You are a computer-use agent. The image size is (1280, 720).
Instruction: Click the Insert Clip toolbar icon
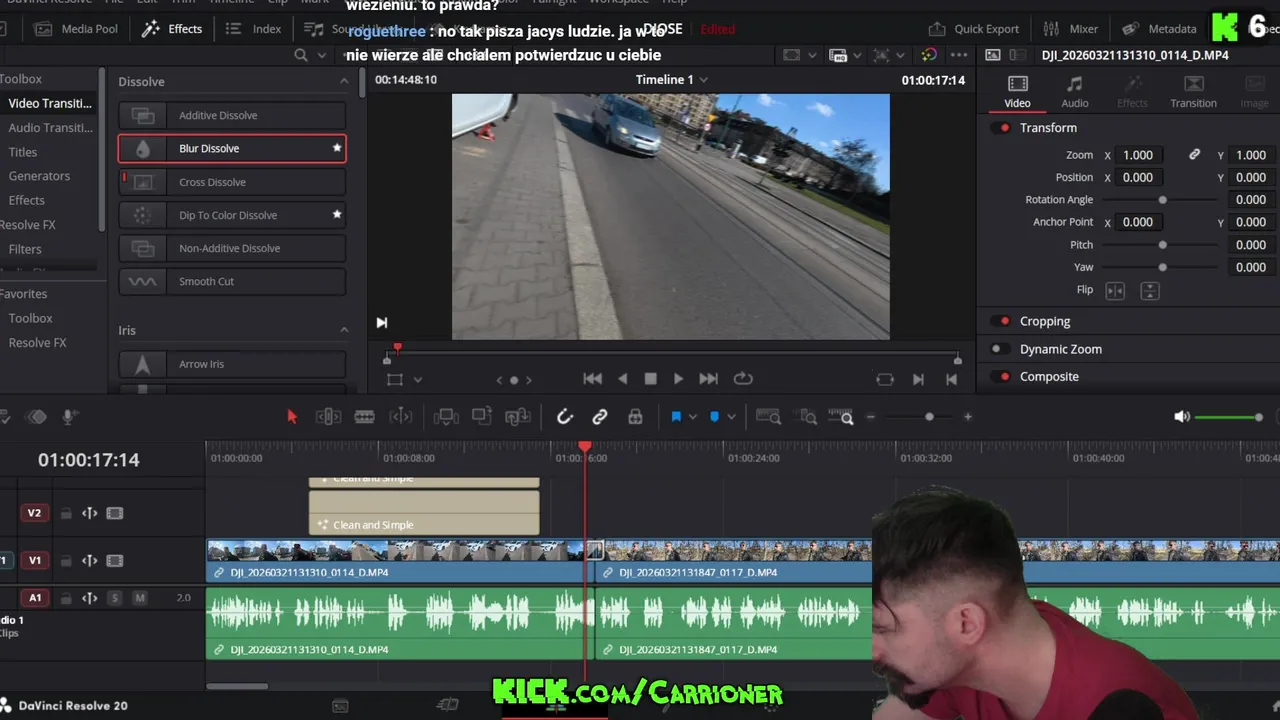tap(446, 417)
